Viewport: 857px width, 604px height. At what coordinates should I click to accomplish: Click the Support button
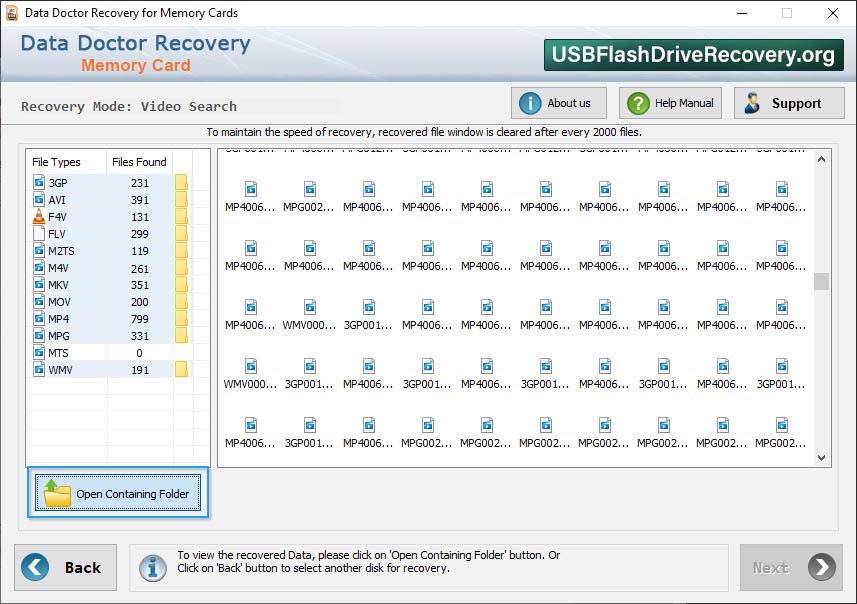[789, 103]
